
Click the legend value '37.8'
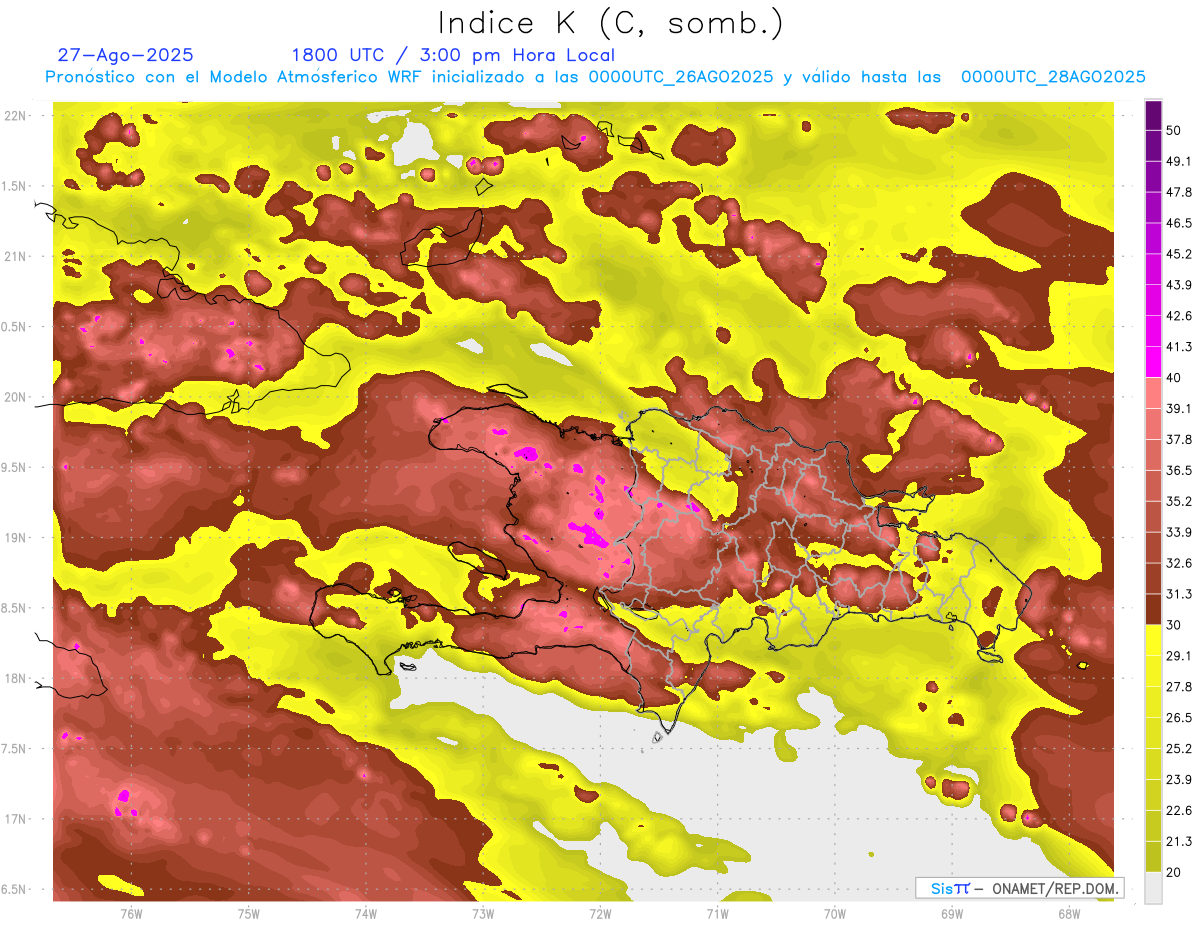(1179, 439)
